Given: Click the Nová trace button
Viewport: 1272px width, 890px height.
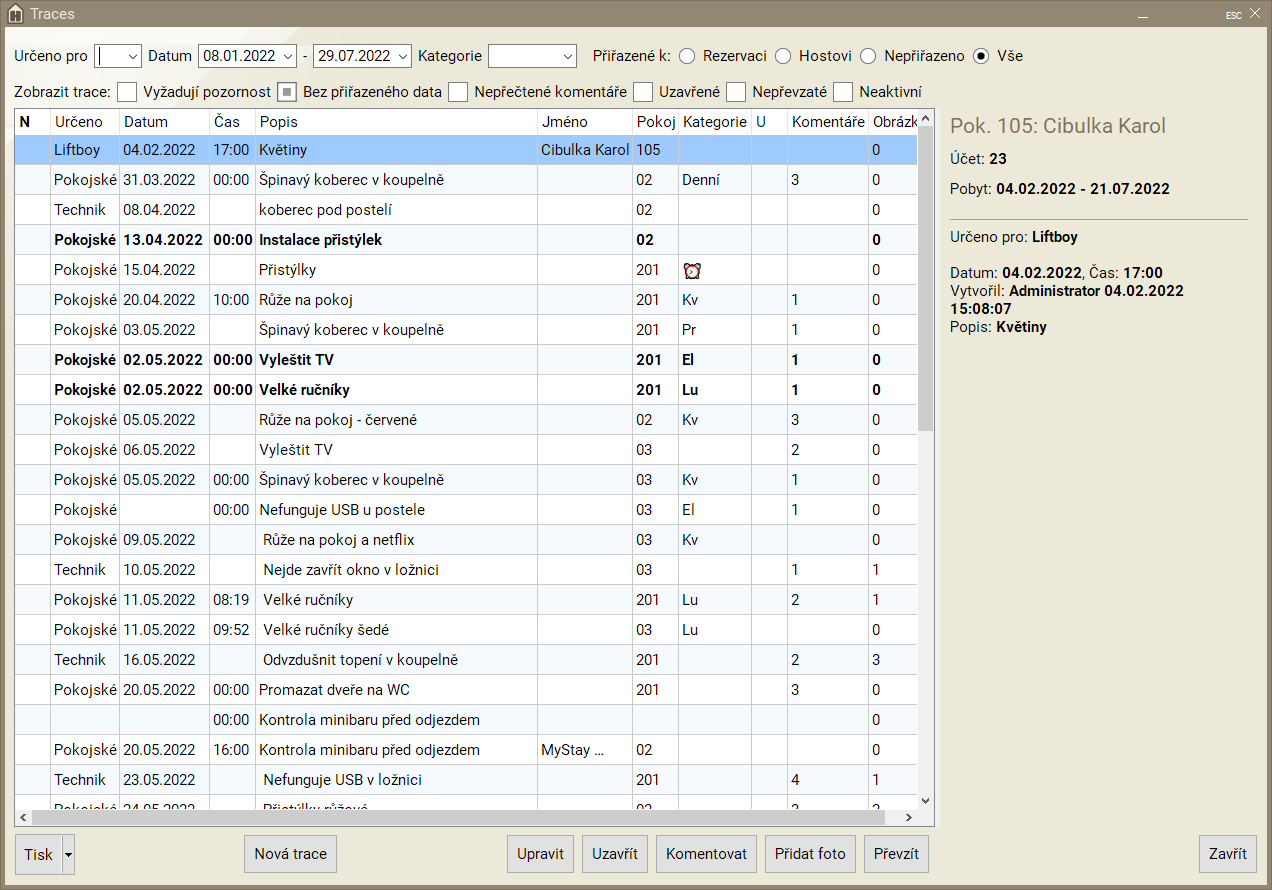Looking at the screenshot, I should pyautogui.click(x=291, y=854).
